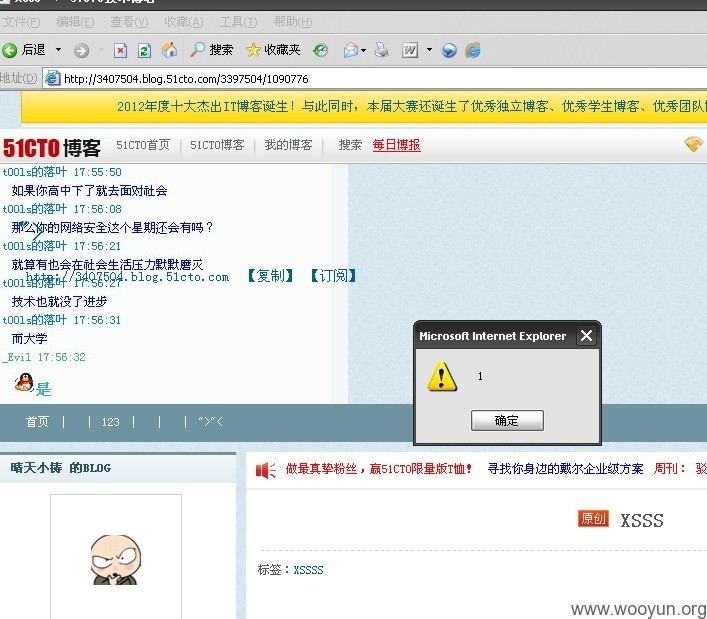Screen dimensions: 707x619
Task: Click chat line 而大学
Action: click(x=29, y=339)
